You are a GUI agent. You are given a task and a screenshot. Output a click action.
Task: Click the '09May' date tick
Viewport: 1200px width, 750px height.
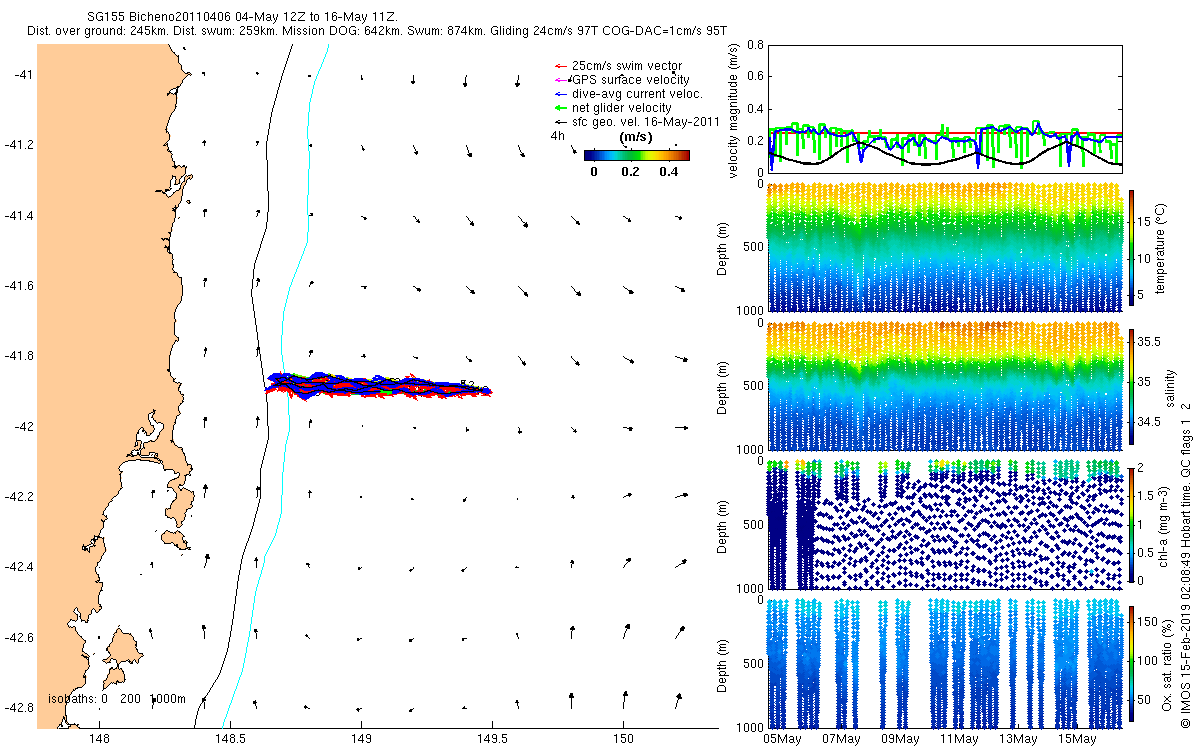900,740
